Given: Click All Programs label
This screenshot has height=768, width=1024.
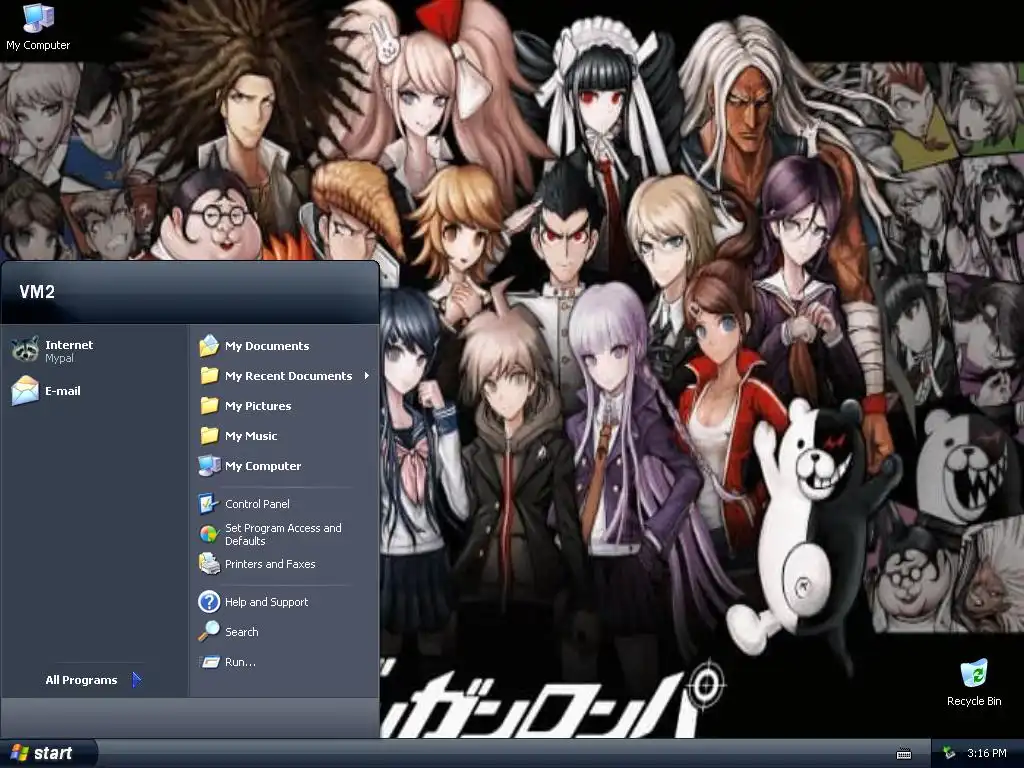Looking at the screenshot, I should 81,680.
